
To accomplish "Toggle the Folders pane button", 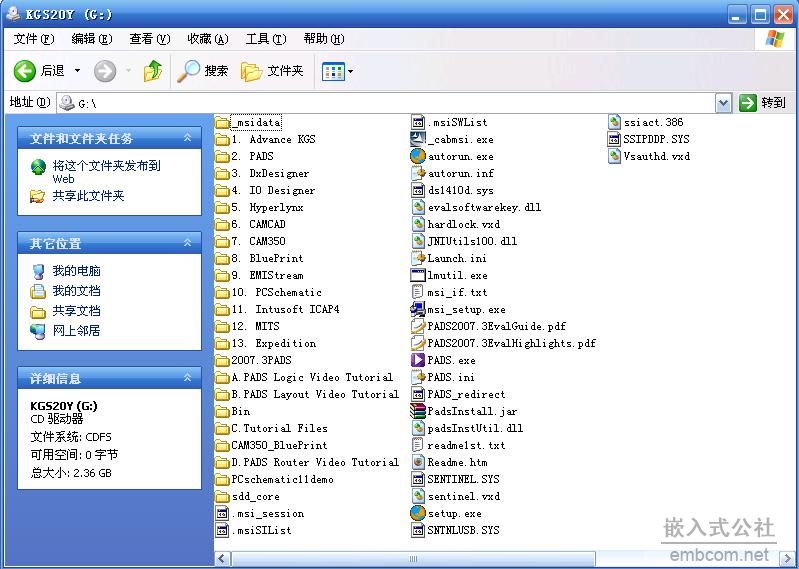I will (x=272, y=71).
